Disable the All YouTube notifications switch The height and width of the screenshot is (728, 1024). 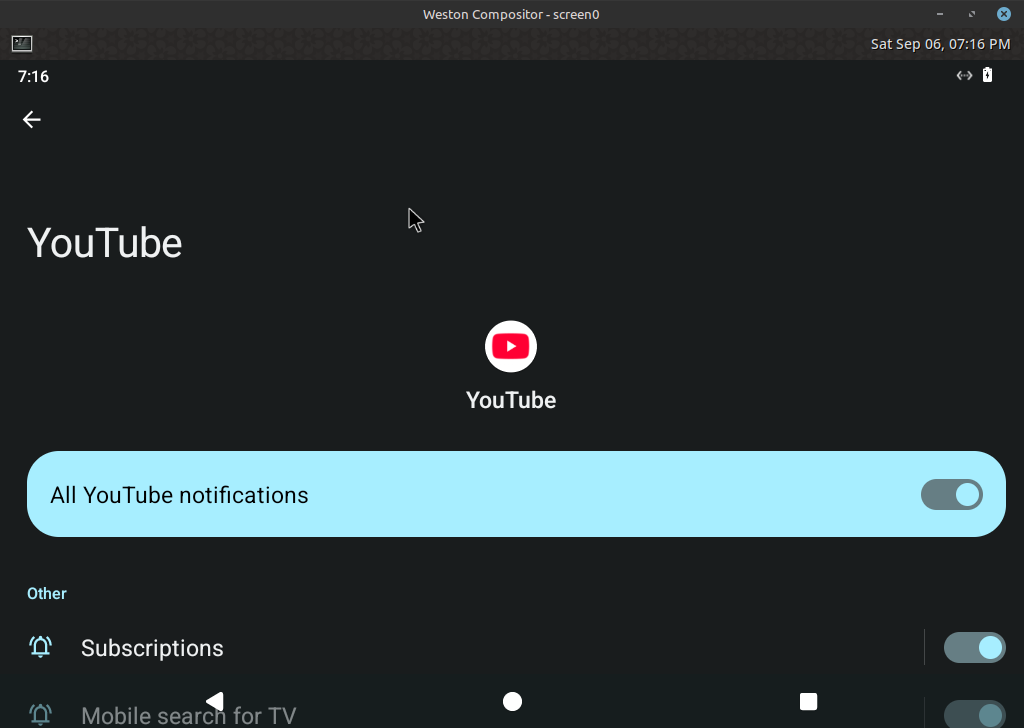[951, 495]
